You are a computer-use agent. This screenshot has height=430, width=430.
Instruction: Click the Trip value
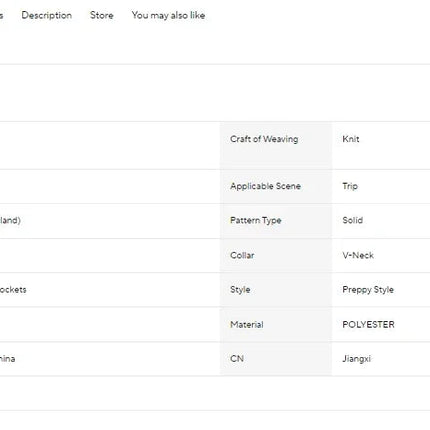coord(350,186)
